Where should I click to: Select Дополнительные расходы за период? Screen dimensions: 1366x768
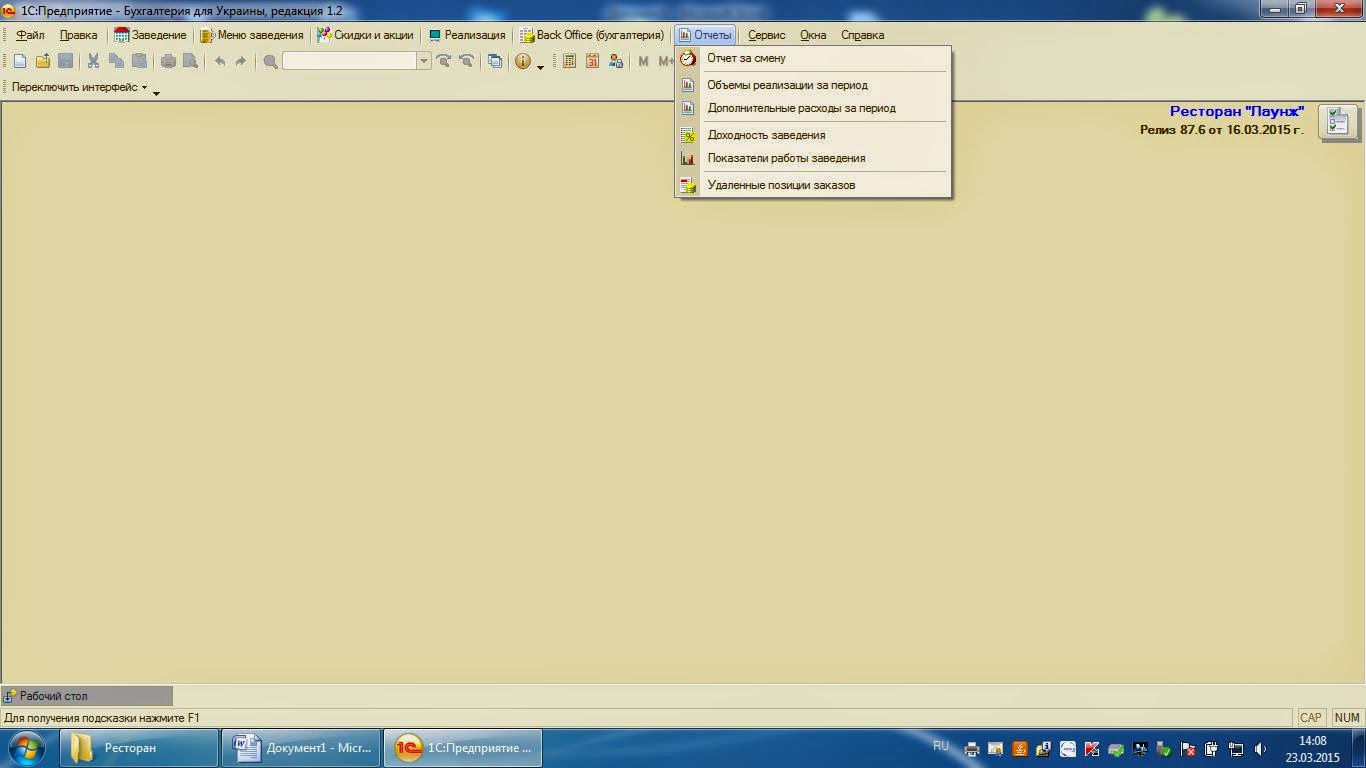pos(813,108)
